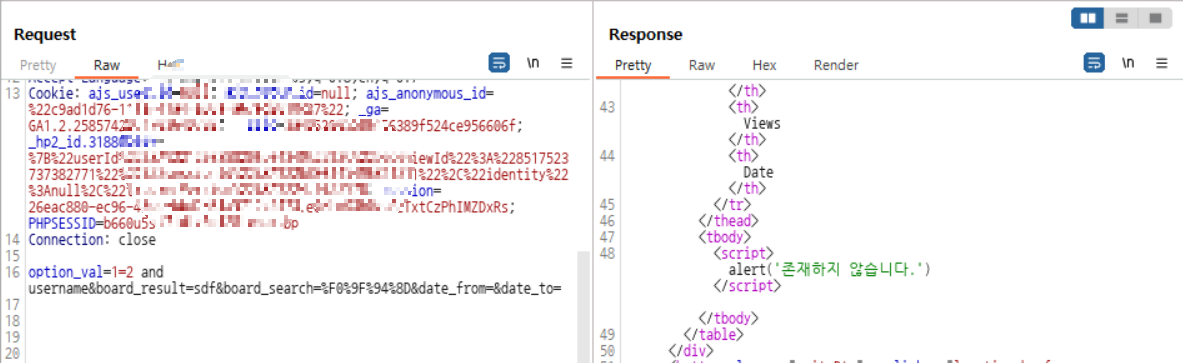Toggle word wrap in the Request panel
Image resolution: width=1183 pixels, height=363 pixels.
click(x=499, y=63)
